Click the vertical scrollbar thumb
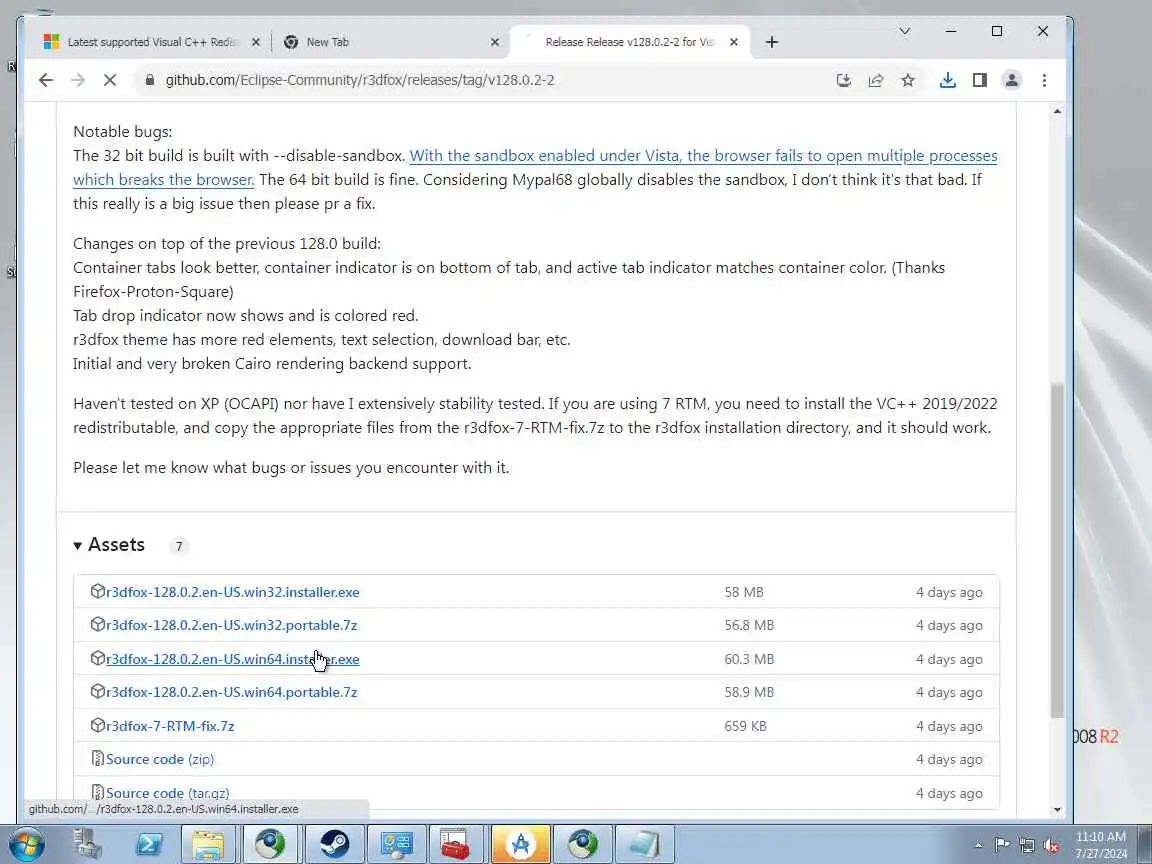The width and height of the screenshot is (1152, 864). pos(1057,550)
